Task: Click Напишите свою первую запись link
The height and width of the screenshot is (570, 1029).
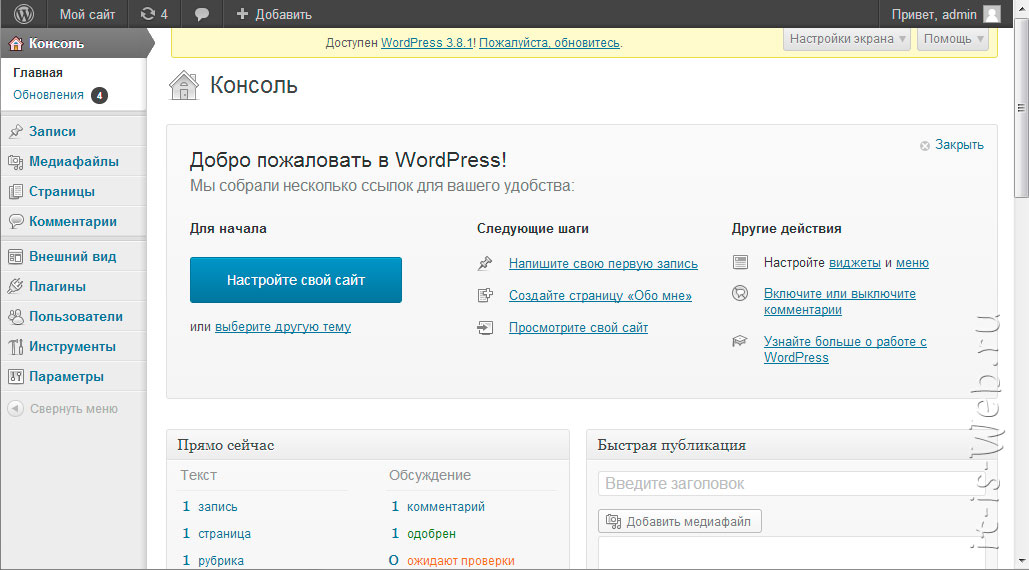Action: 603,264
